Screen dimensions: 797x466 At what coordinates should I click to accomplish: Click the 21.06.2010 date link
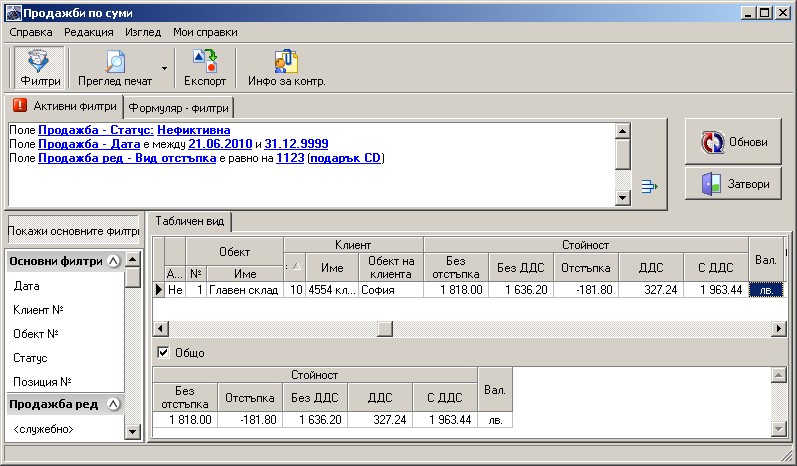pos(220,144)
